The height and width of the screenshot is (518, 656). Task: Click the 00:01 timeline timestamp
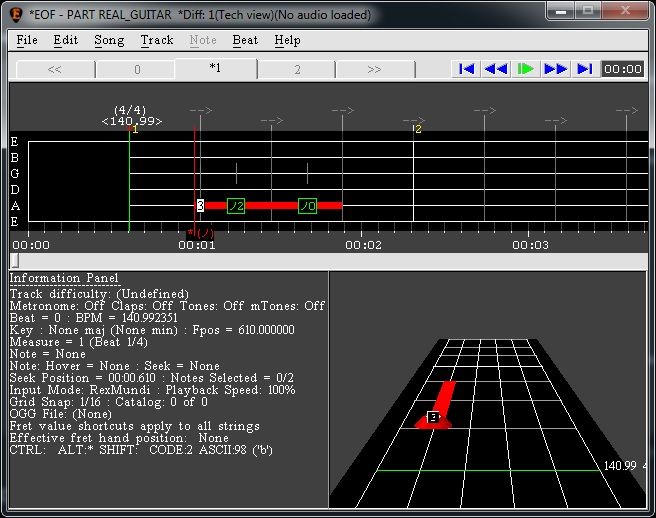tap(197, 245)
